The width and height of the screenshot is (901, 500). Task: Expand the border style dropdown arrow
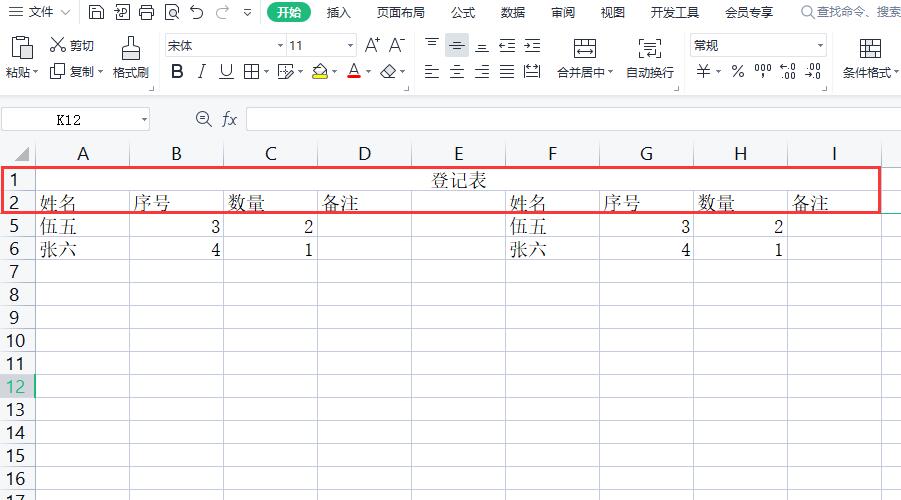point(266,72)
